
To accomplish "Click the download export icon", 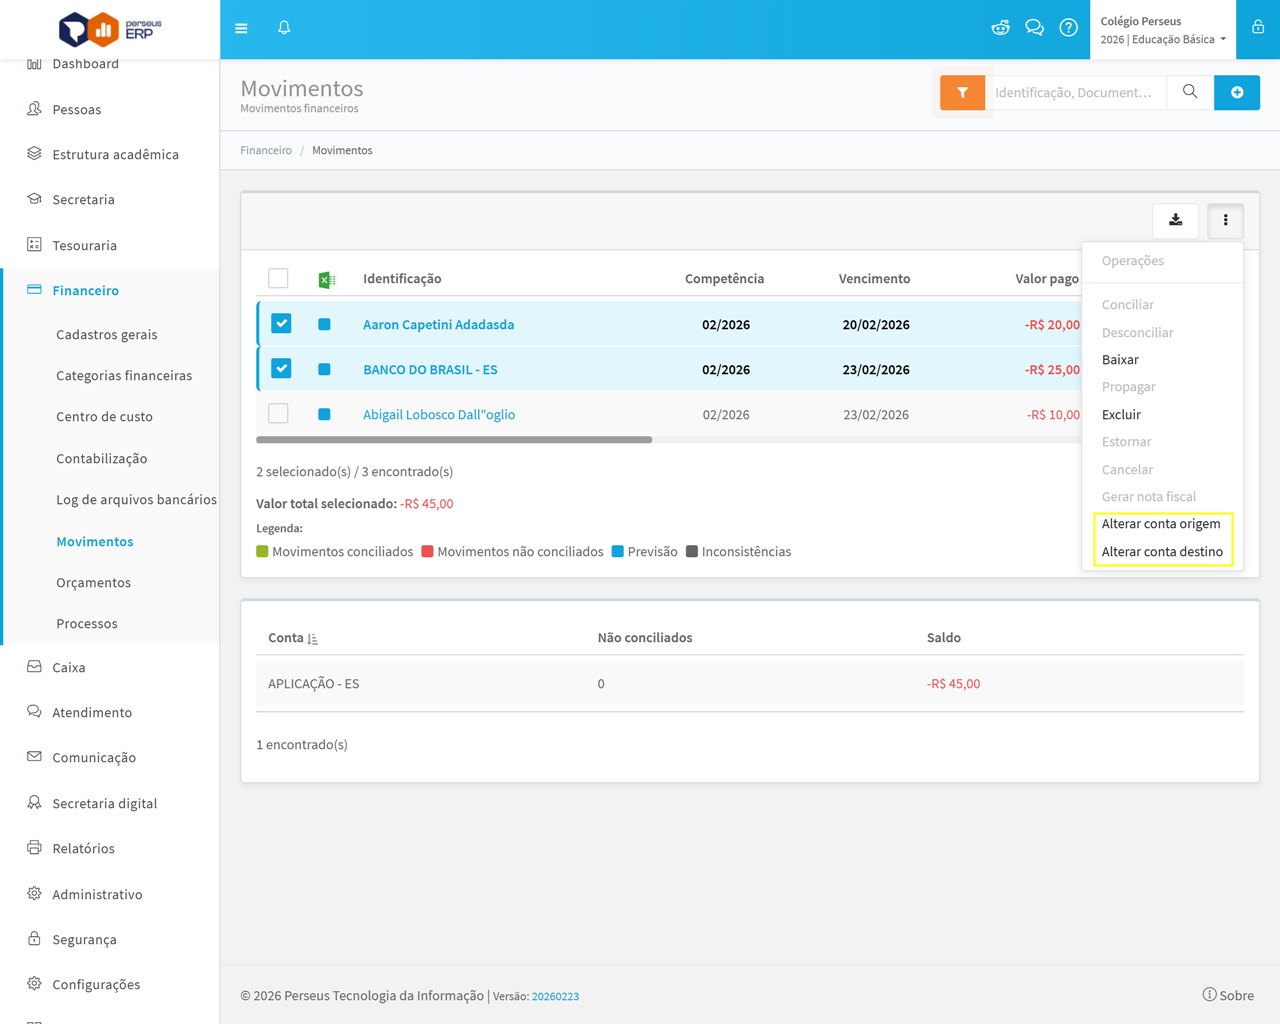I will (1176, 220).
